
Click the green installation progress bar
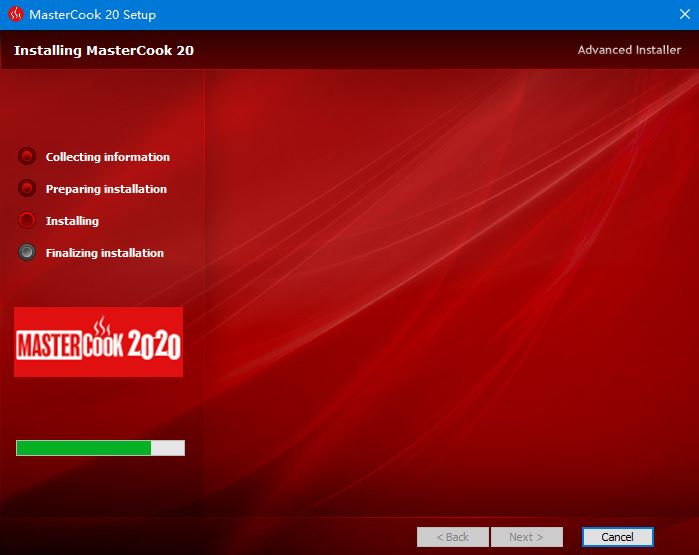pyautogui.click(x=100, y=448)
